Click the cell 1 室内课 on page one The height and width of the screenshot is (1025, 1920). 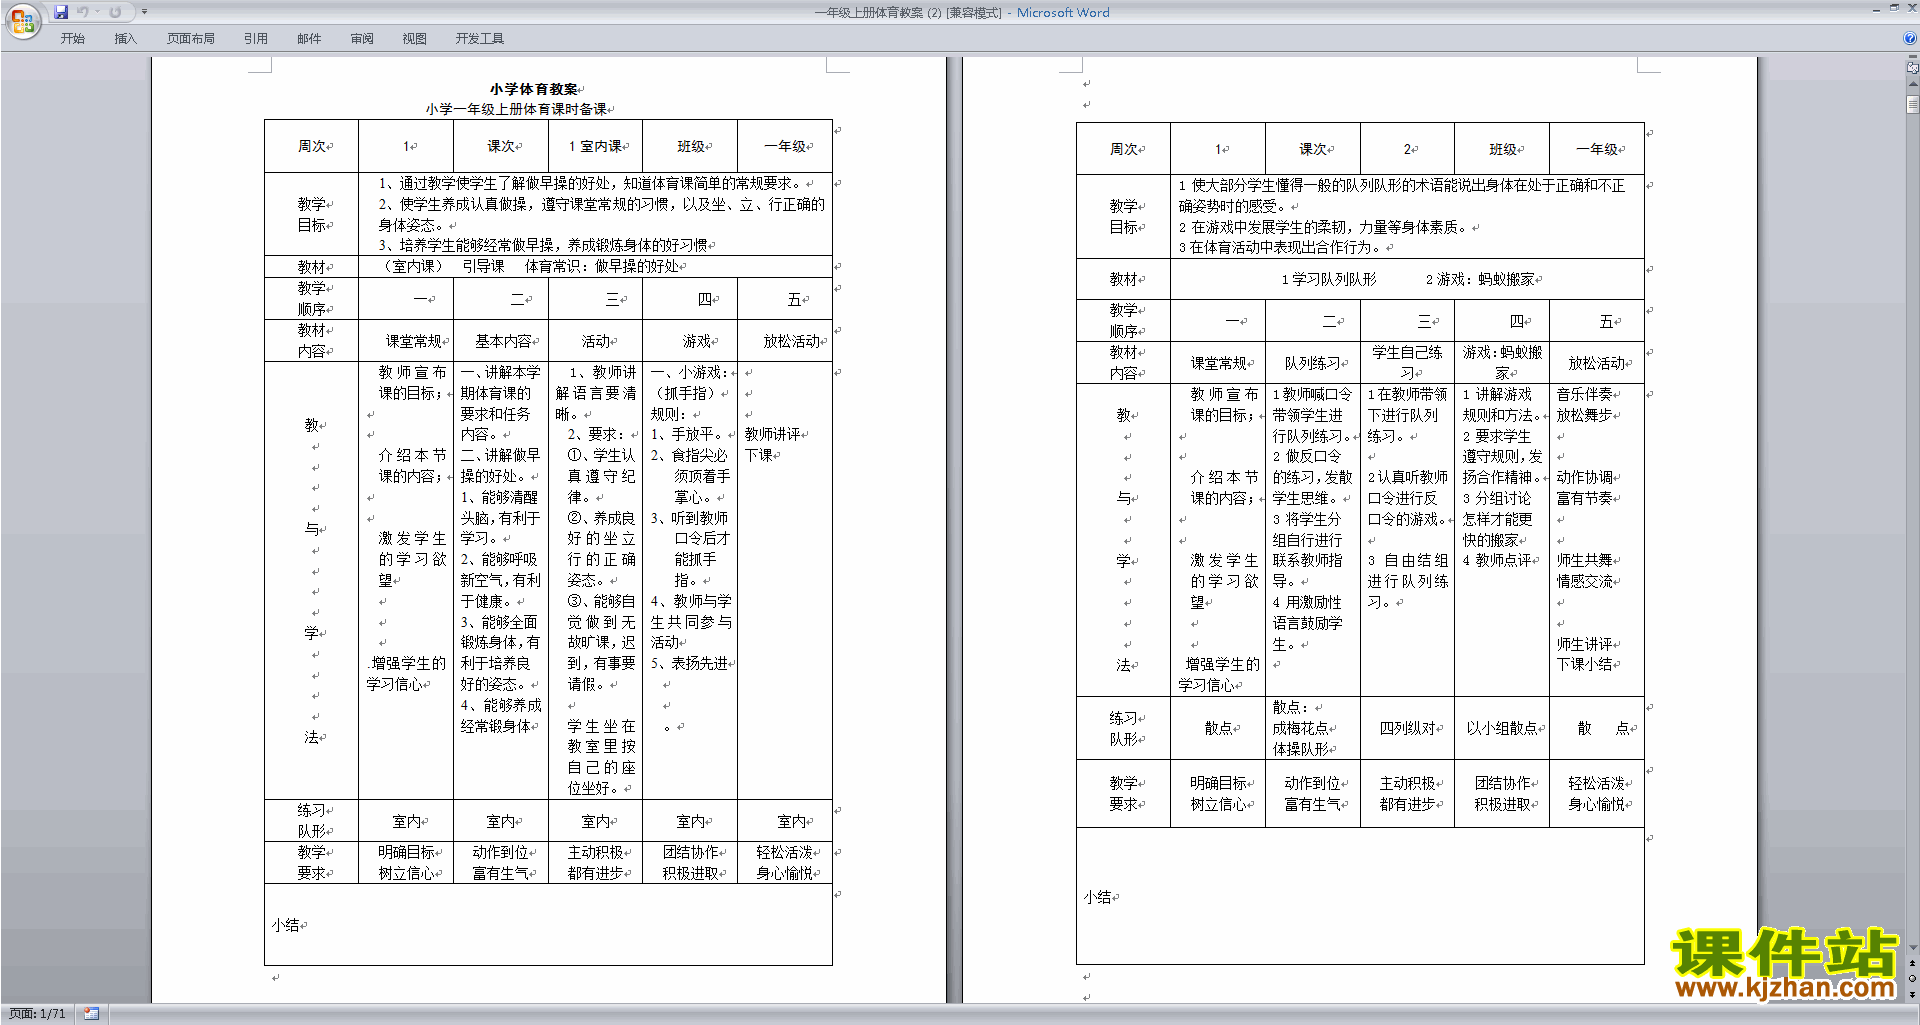click(596, 146)
